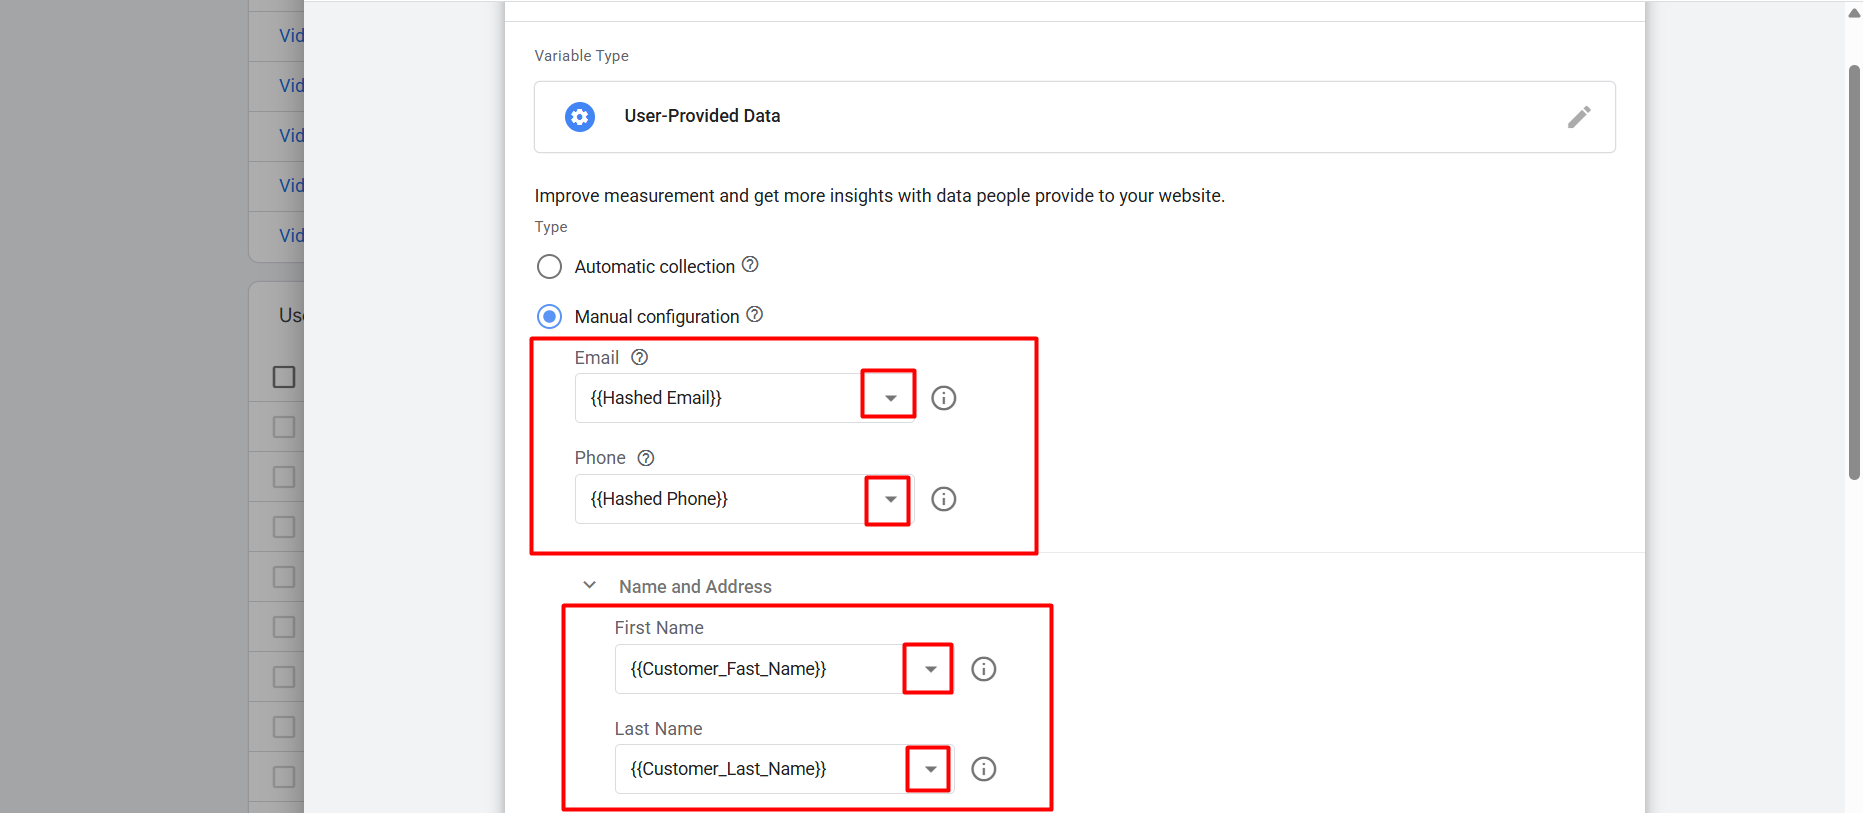
Task: Click the pencil edit icon for Variable Type
Action: pyautogui.click(x=1578, y=117)
